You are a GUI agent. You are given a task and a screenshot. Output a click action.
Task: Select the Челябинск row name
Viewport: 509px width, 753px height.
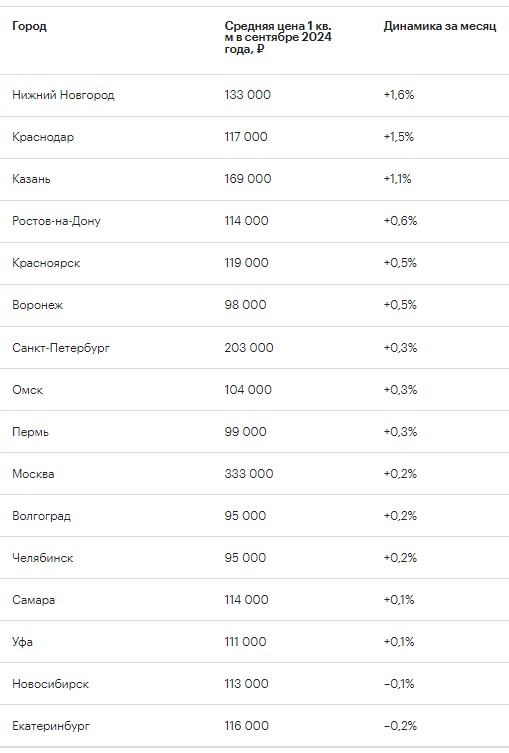click(43, 558)
